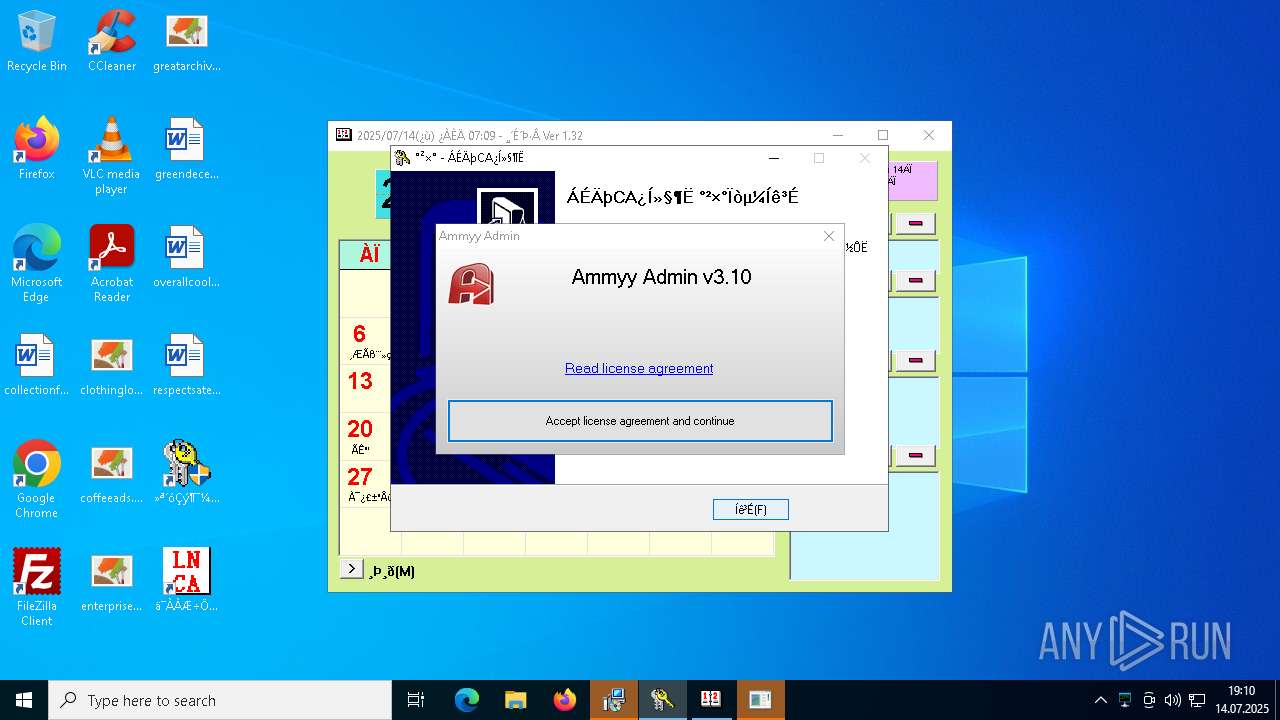Click the (F) button in installer window
The image size is (1280, 720).
coord(751,510)
